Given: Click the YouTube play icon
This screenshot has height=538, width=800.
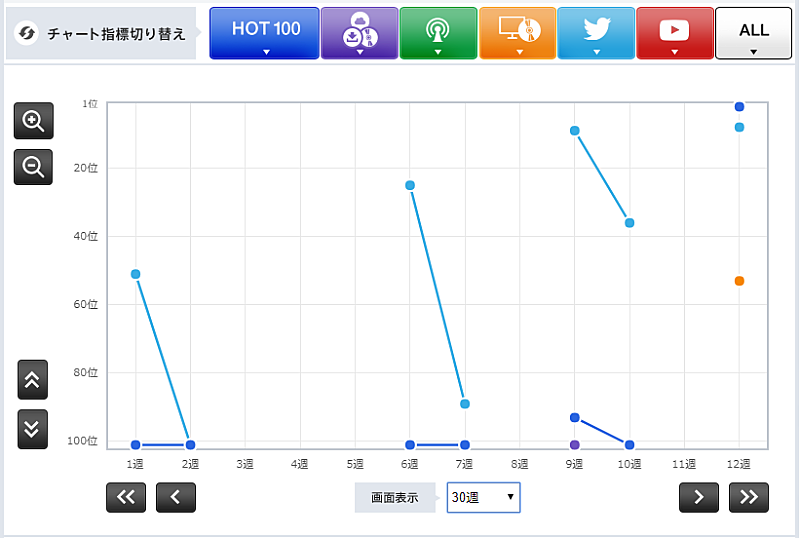Looking at the screenshot, I should click(675, 30).
